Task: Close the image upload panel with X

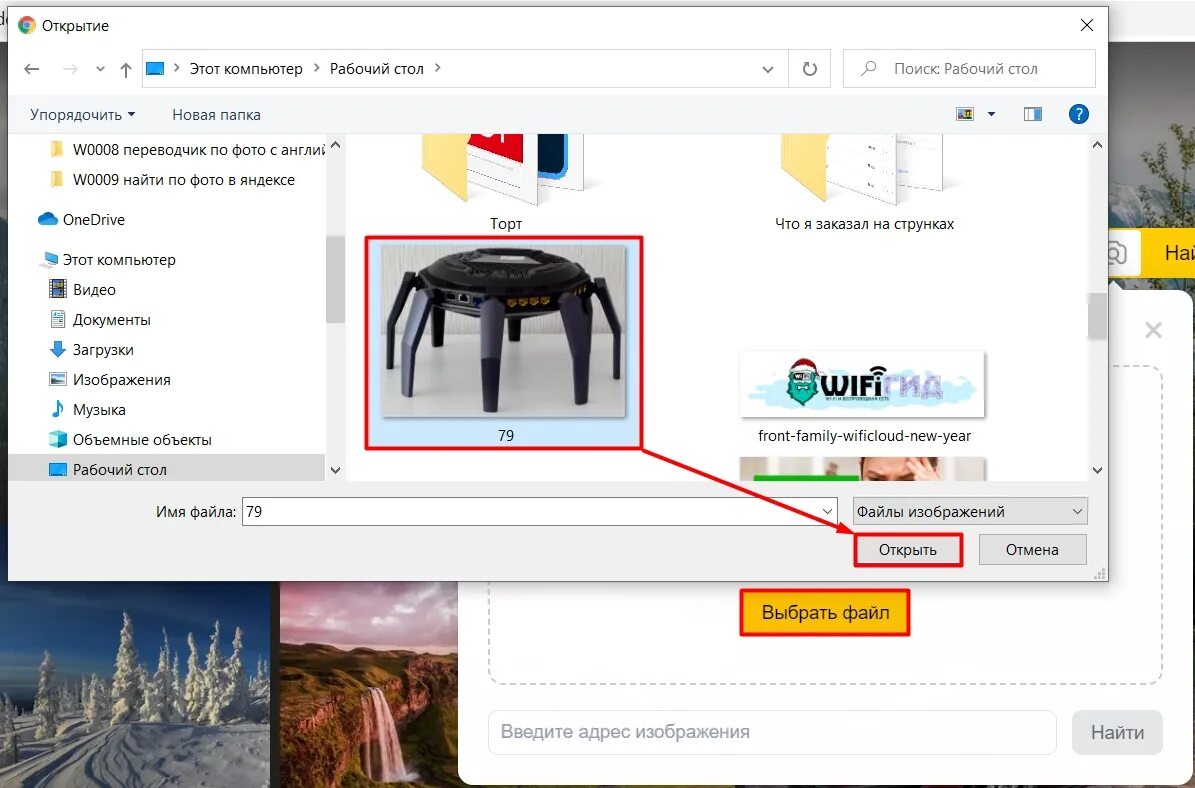Action: click(x=1153, y=330)
